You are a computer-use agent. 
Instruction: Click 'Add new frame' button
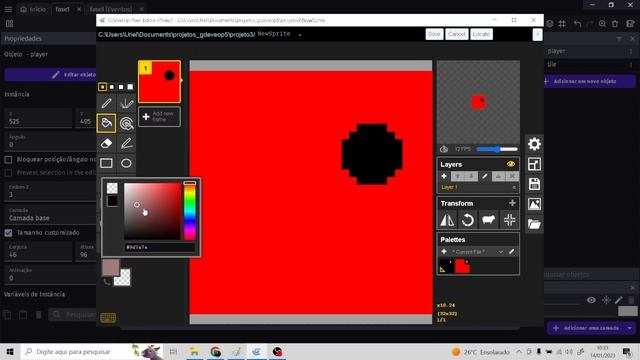point(159,117)
